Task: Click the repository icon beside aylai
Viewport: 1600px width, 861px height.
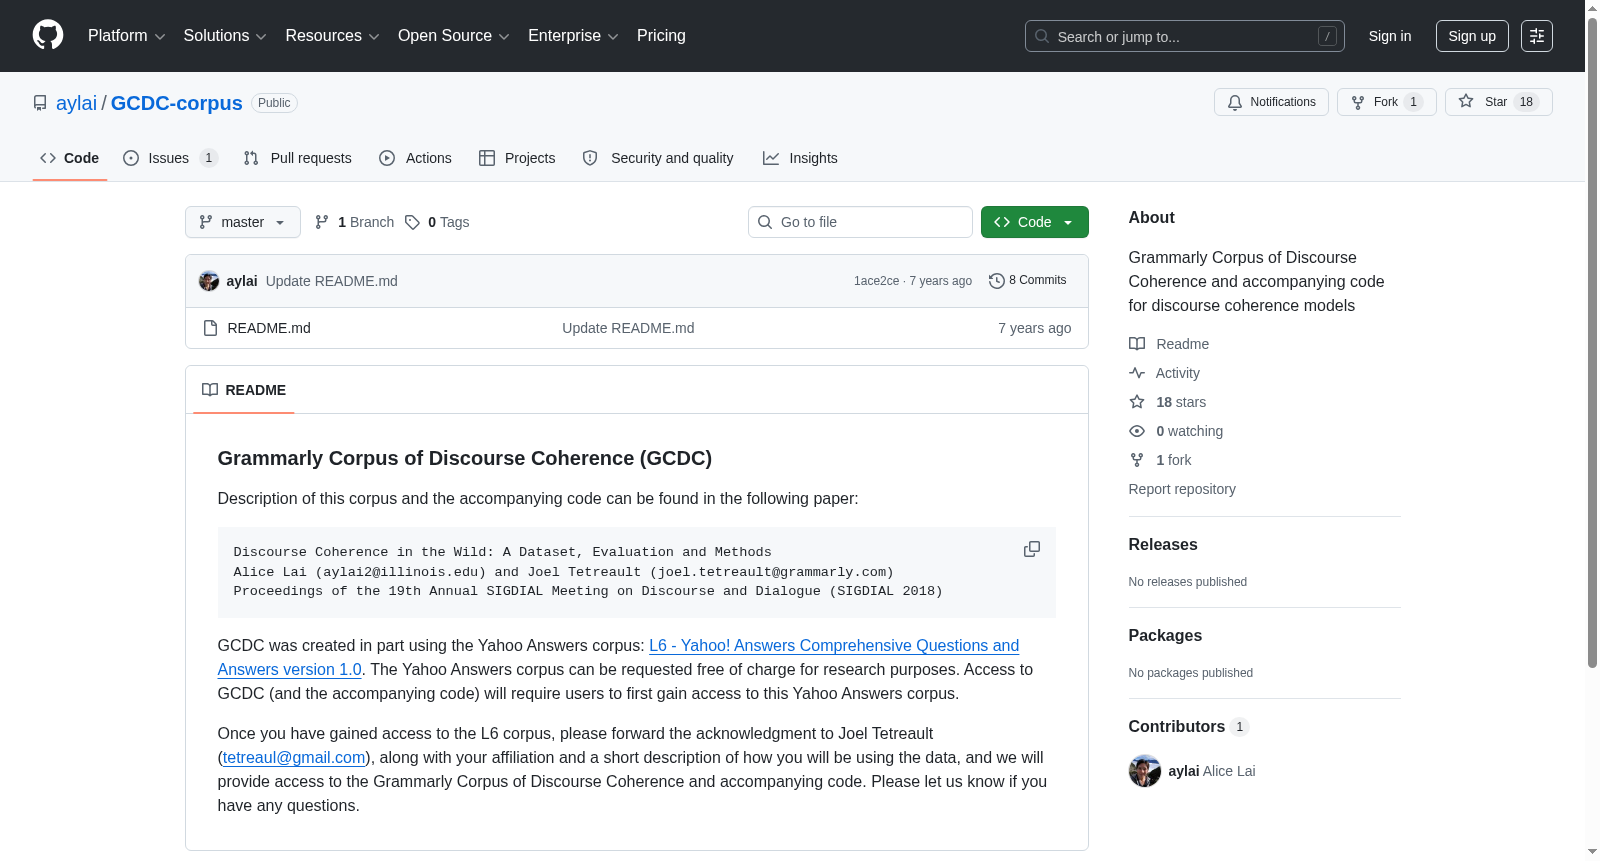Action: [x=40, y=103]
